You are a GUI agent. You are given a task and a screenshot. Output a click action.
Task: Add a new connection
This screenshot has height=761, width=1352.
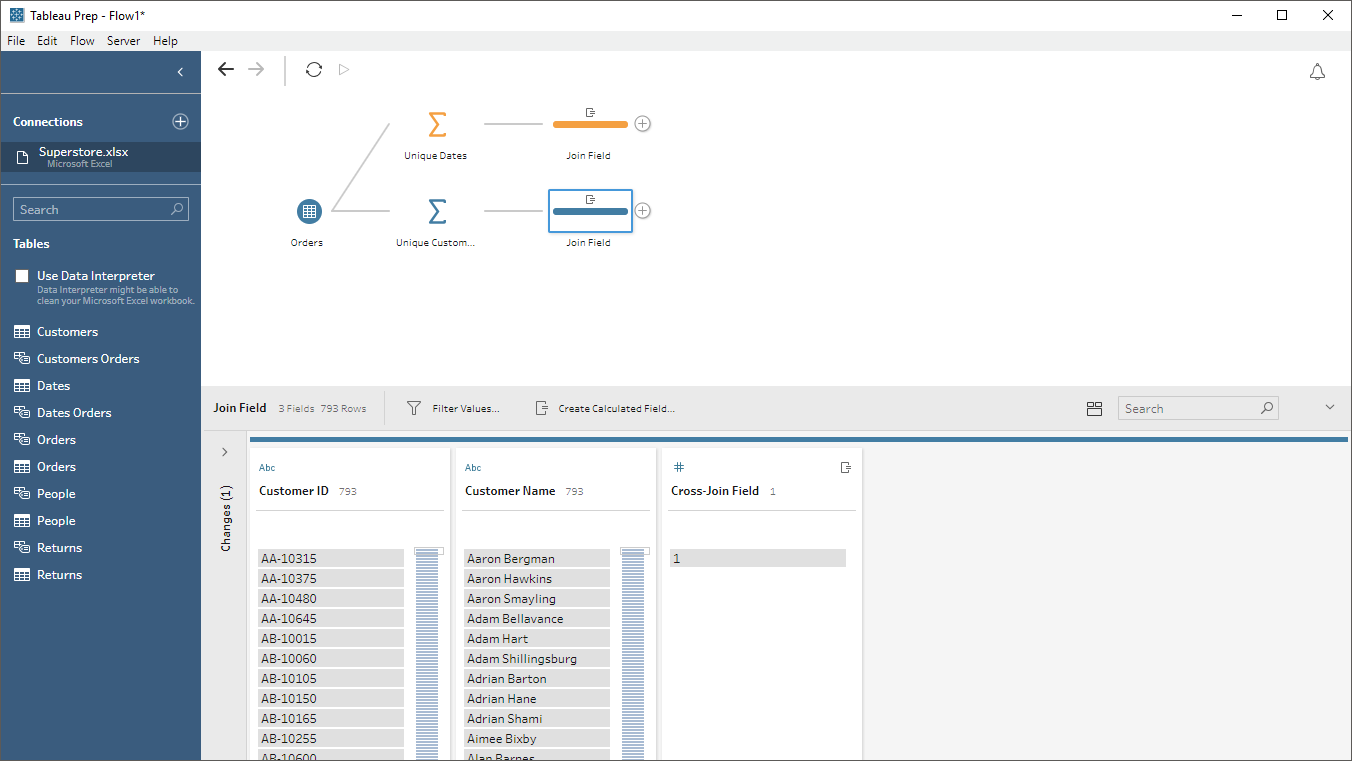[x=180, y=121]
